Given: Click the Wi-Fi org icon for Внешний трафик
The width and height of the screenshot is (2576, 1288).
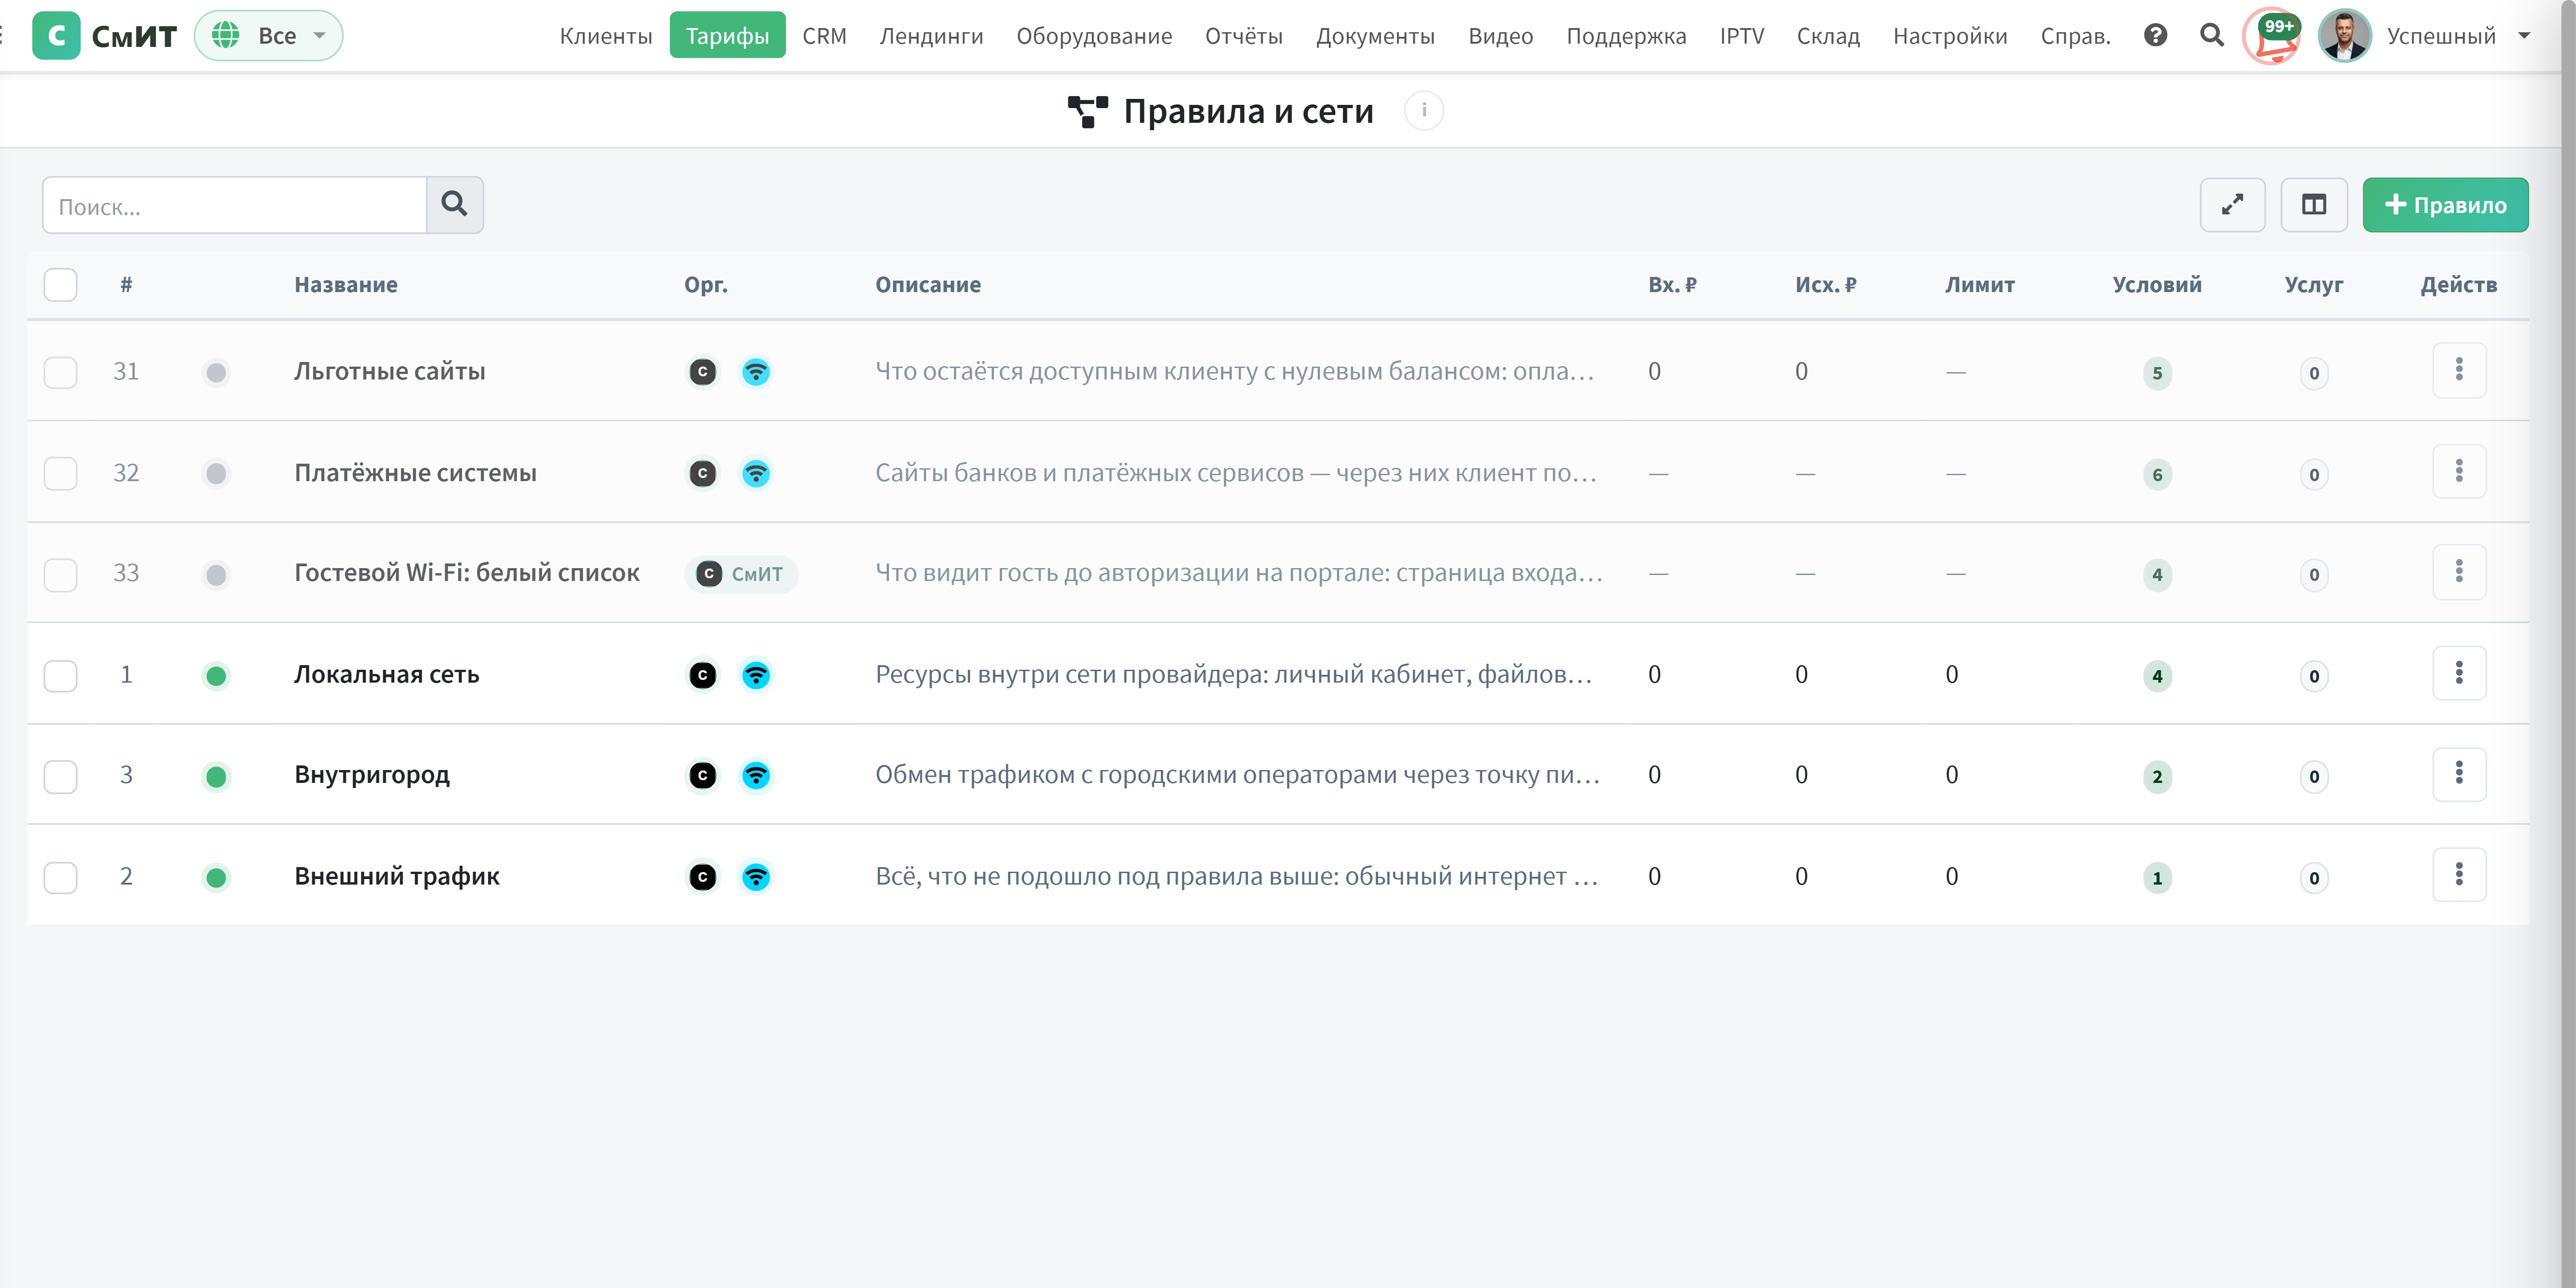Looking at the screenshot, I should pos(756,878).
